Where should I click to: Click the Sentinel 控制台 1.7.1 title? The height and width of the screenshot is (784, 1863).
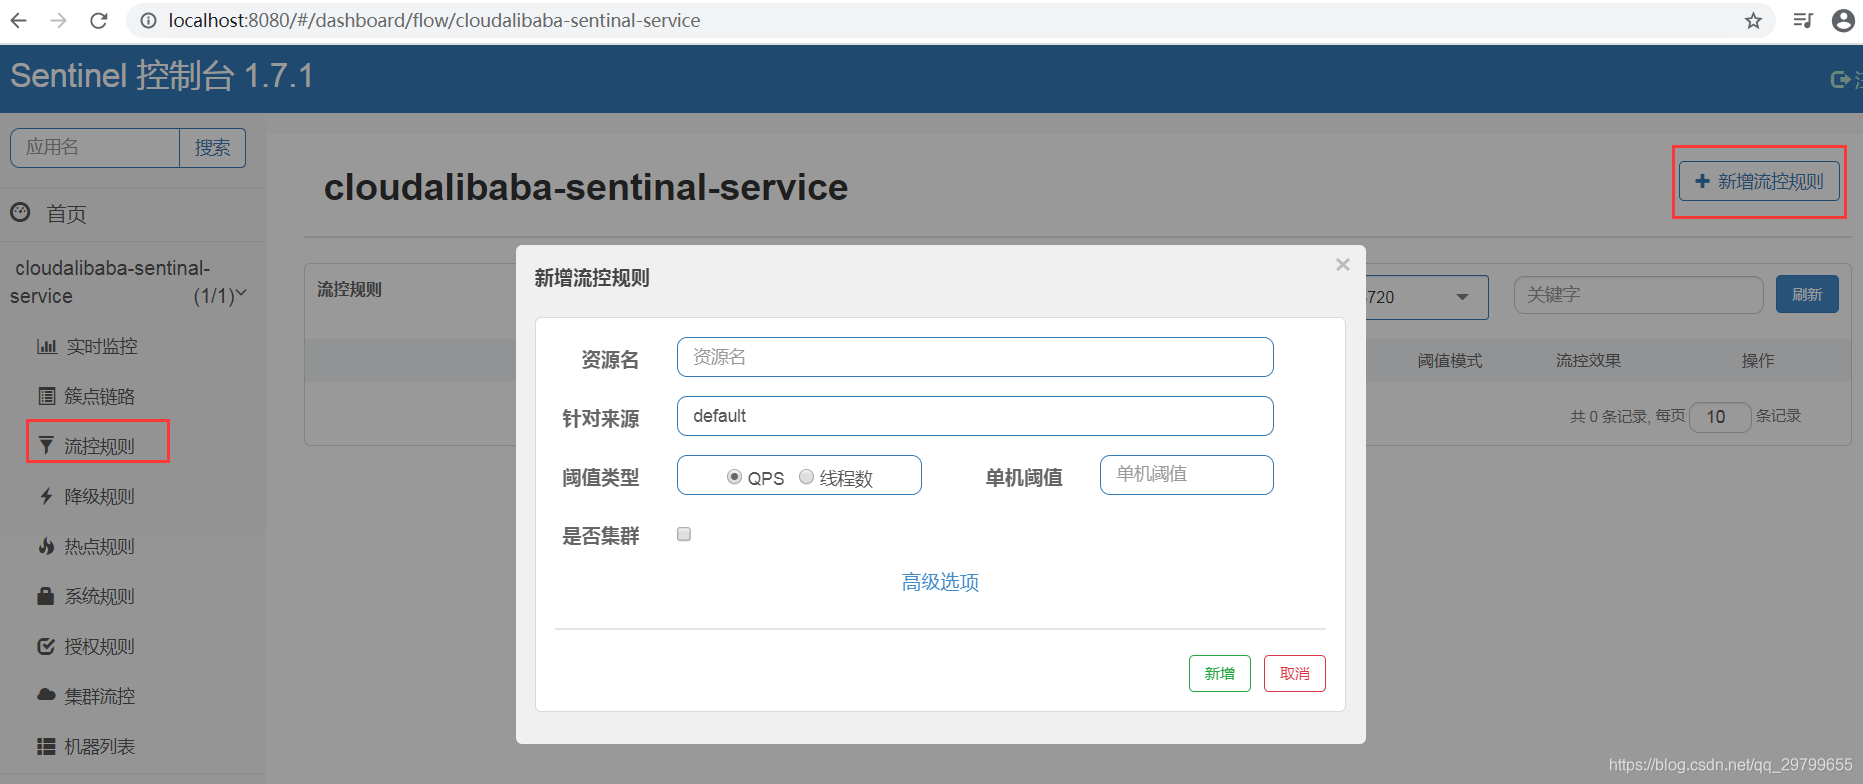(162, 76)
